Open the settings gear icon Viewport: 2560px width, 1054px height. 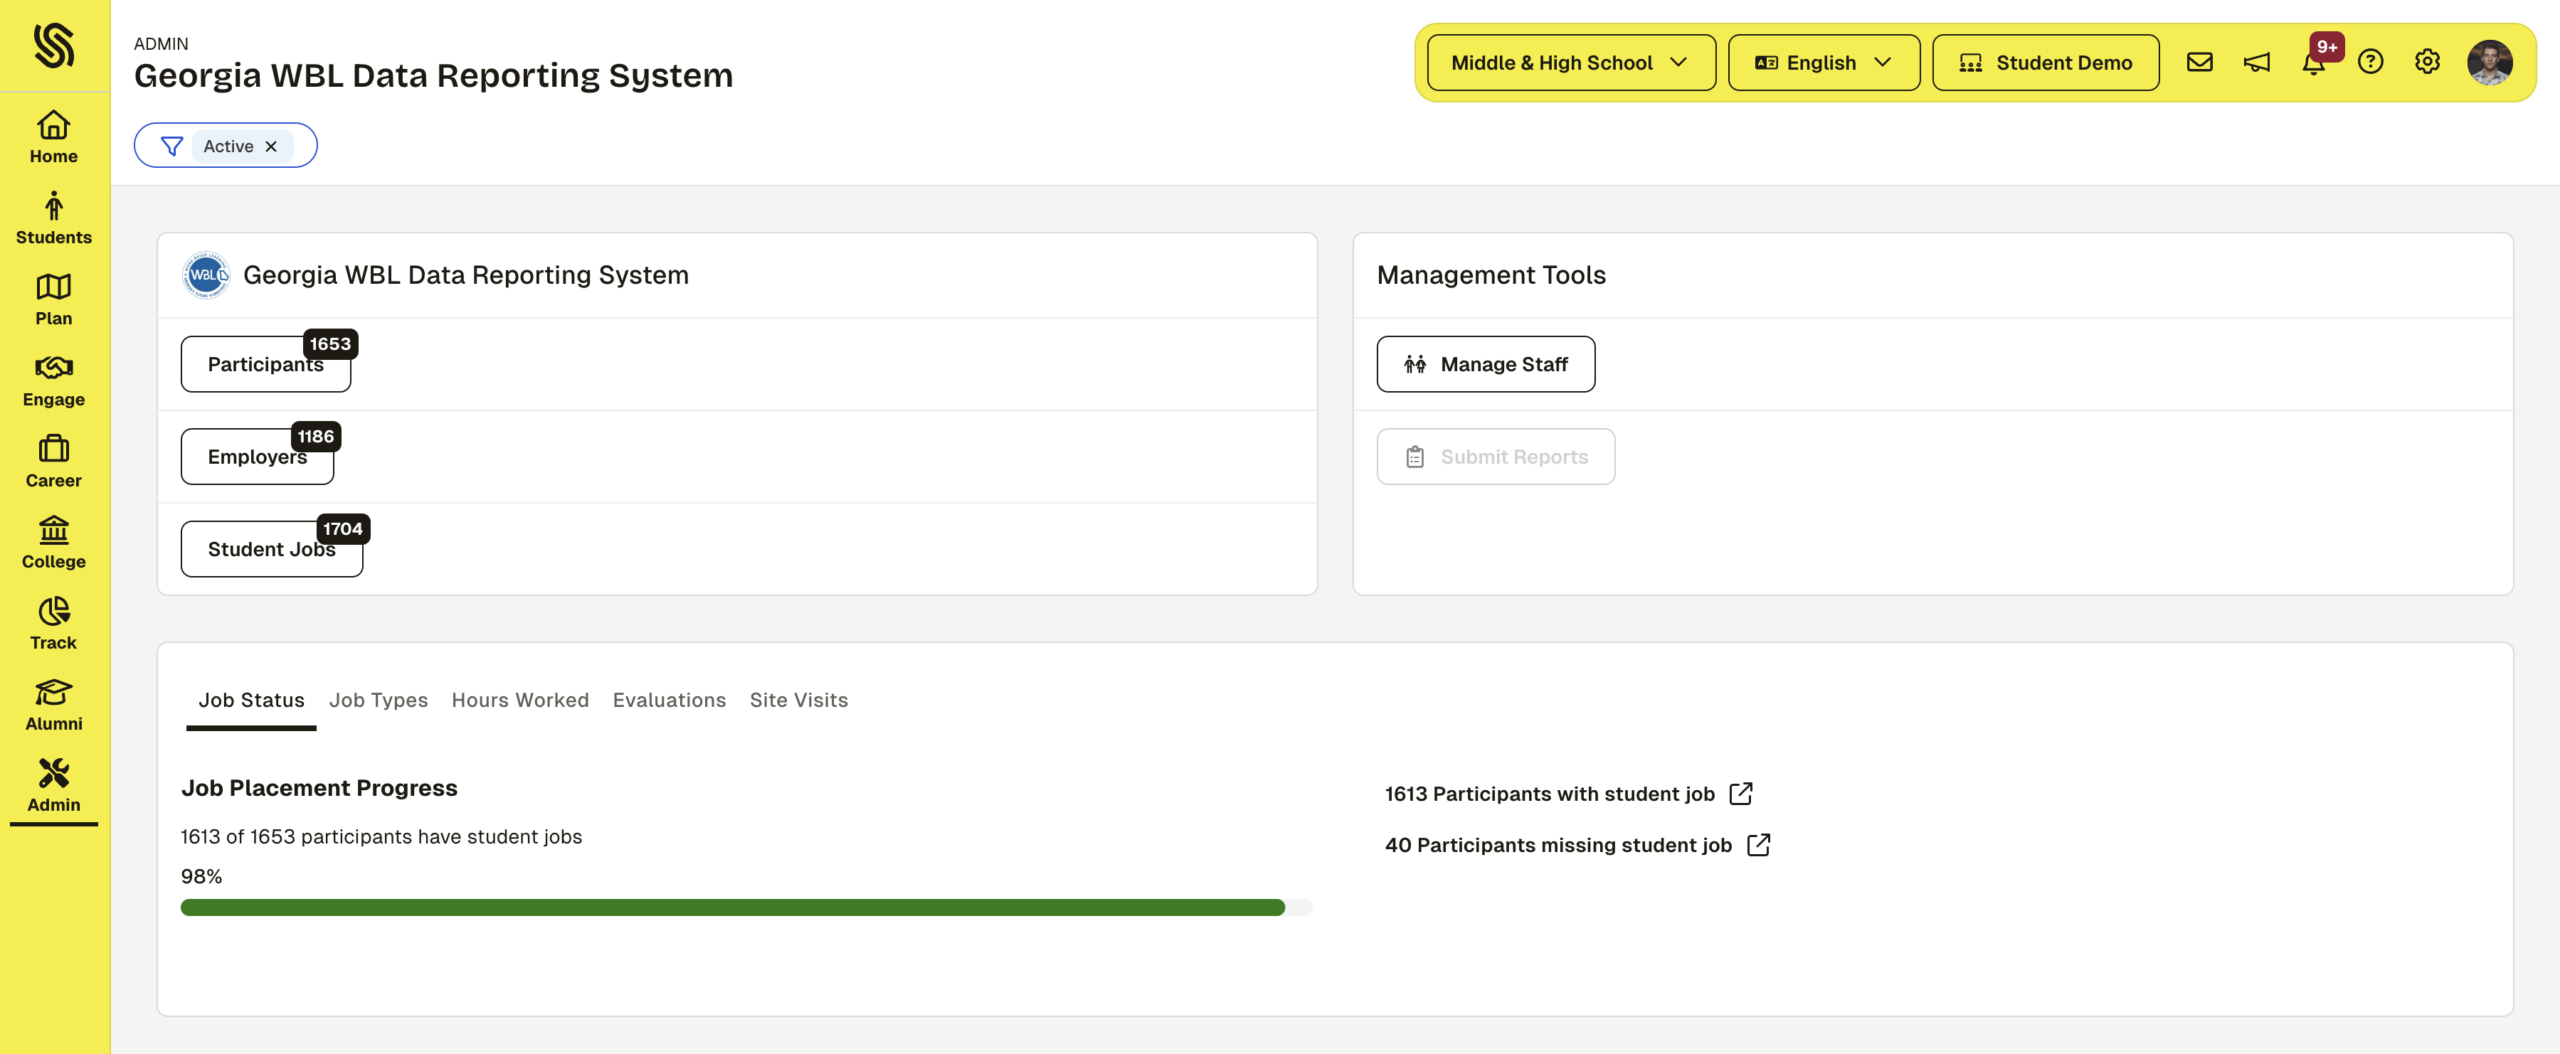(x=2427, y=62)
